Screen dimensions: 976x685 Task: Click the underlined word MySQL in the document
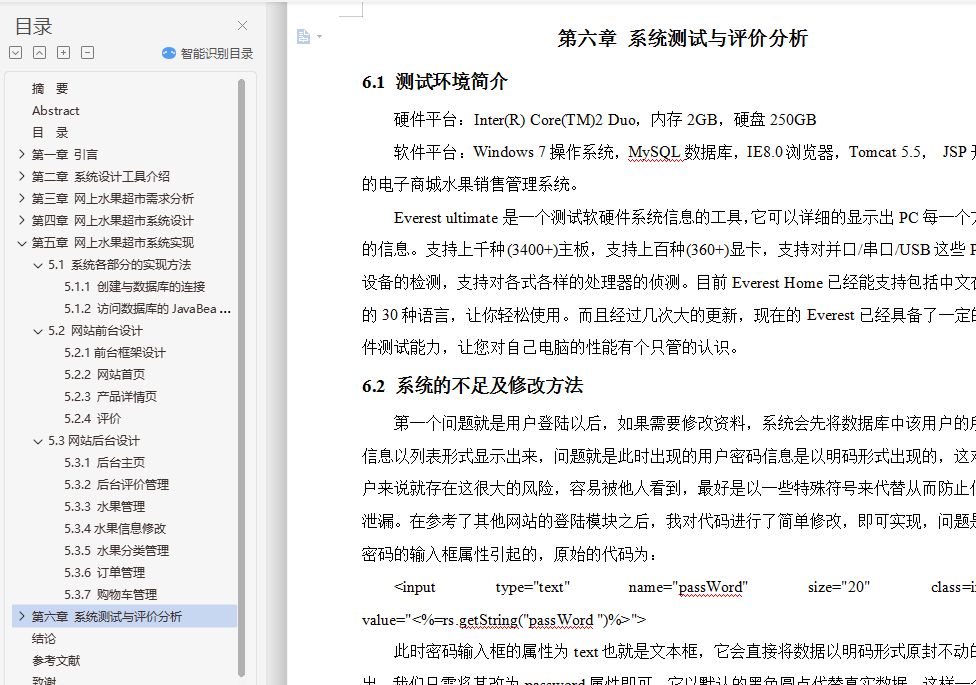click(x=655, y=153)
